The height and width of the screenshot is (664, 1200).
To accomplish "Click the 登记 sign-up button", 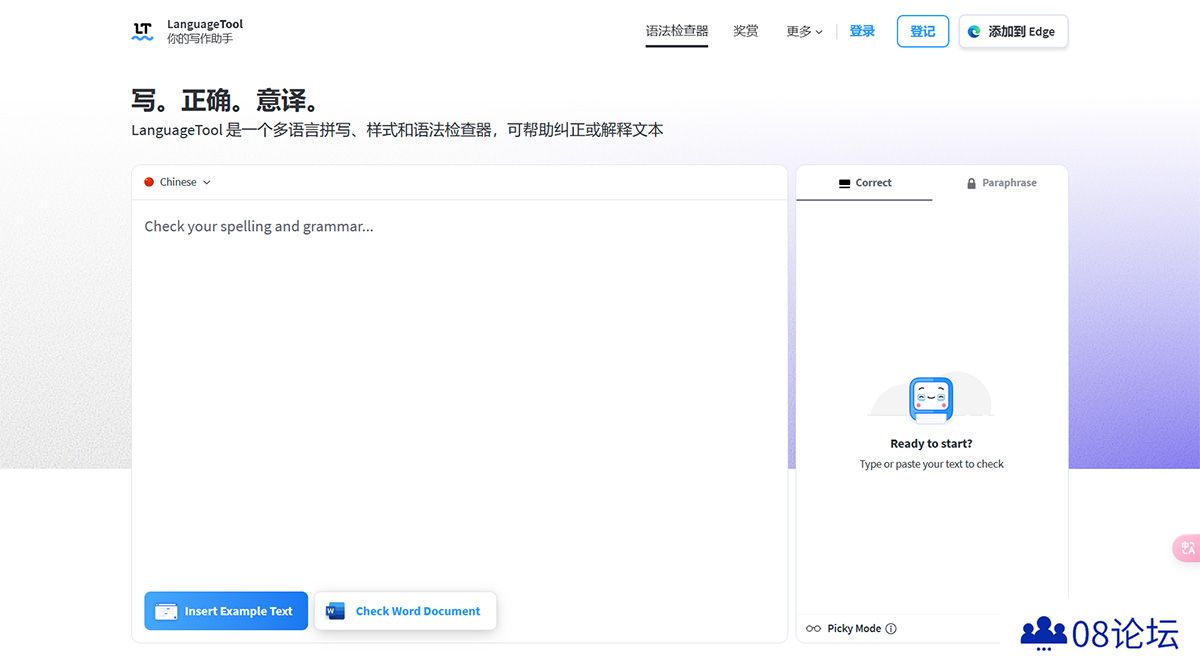I will coord(923,31).
